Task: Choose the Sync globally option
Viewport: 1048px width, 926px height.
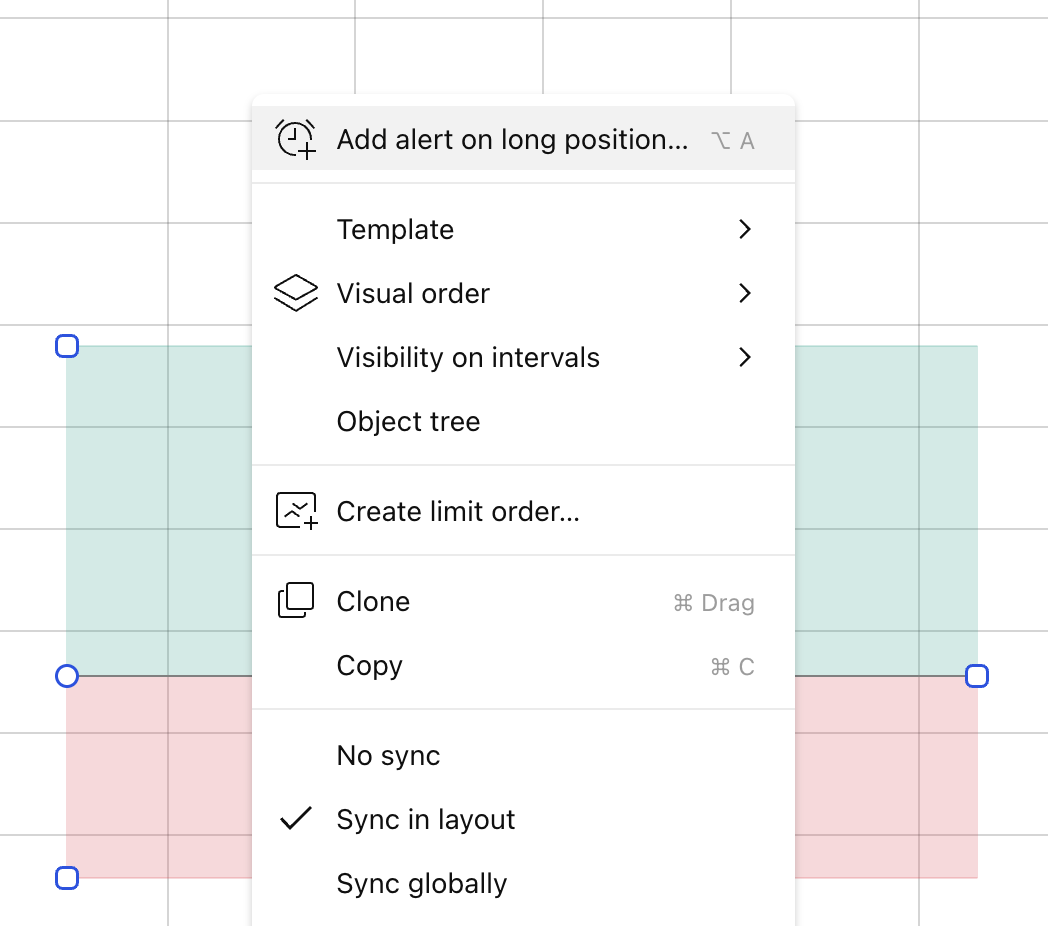Action: 523,883
